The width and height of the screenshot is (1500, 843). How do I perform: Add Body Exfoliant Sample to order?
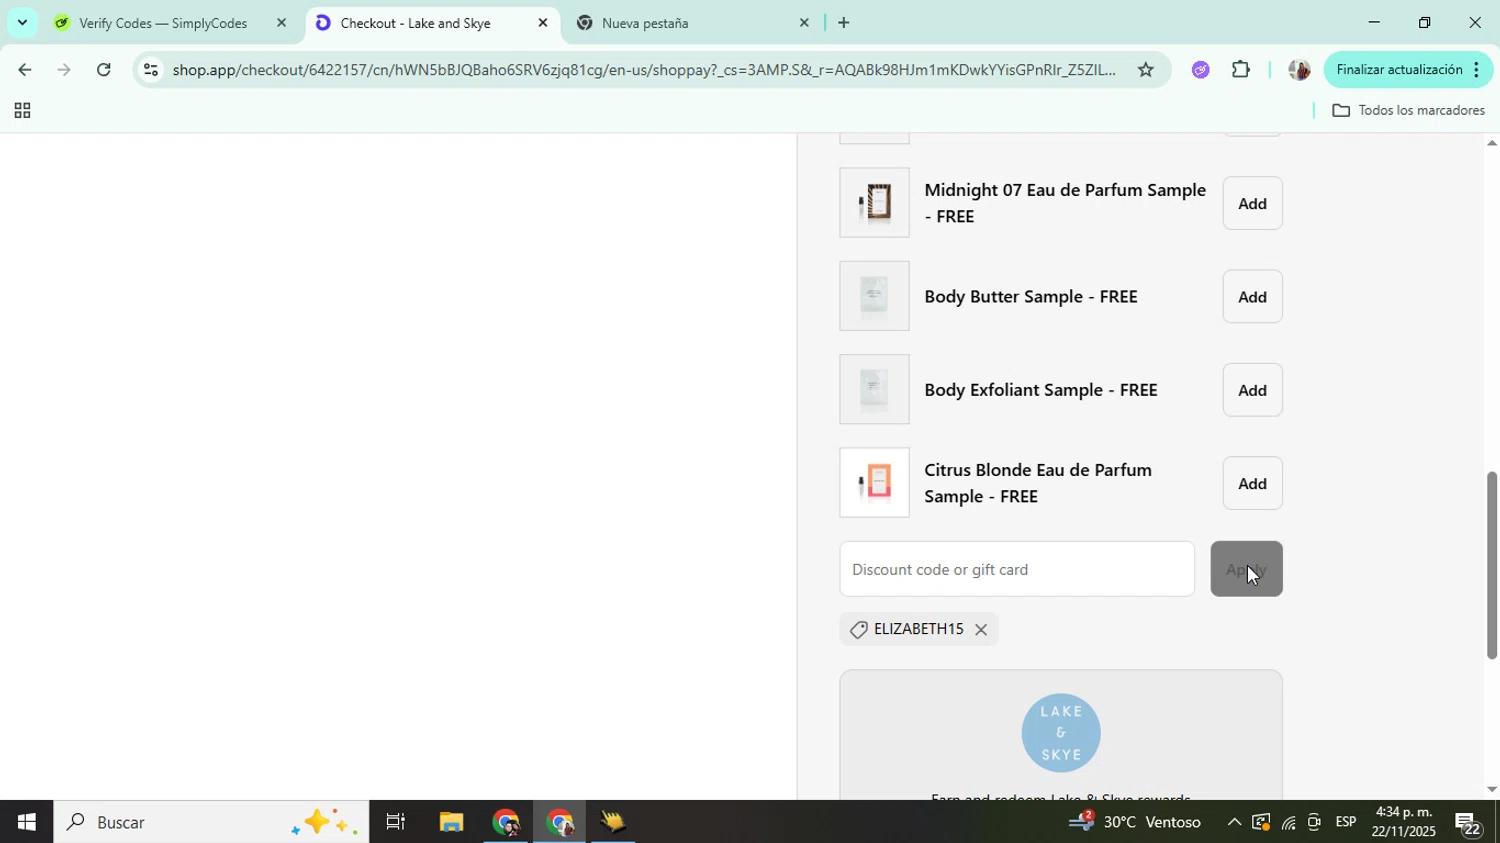(1252, 390)
